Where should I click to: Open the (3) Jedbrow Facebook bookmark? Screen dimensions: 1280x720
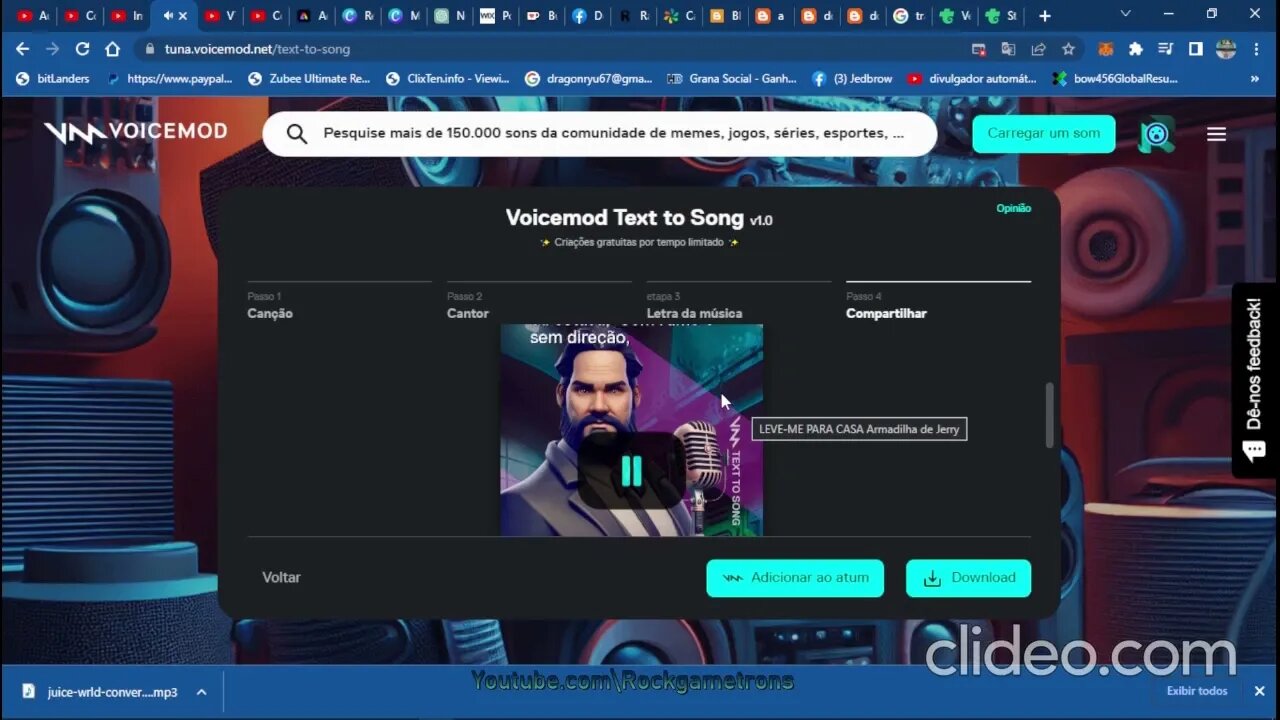852,78
